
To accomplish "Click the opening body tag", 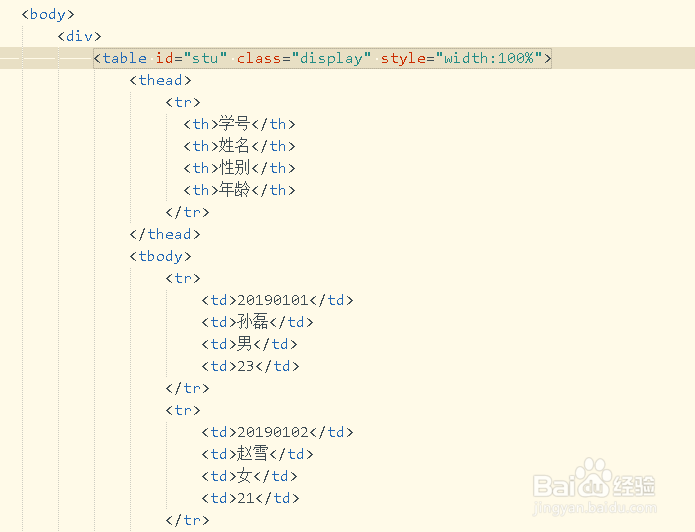I will (48, 14).
